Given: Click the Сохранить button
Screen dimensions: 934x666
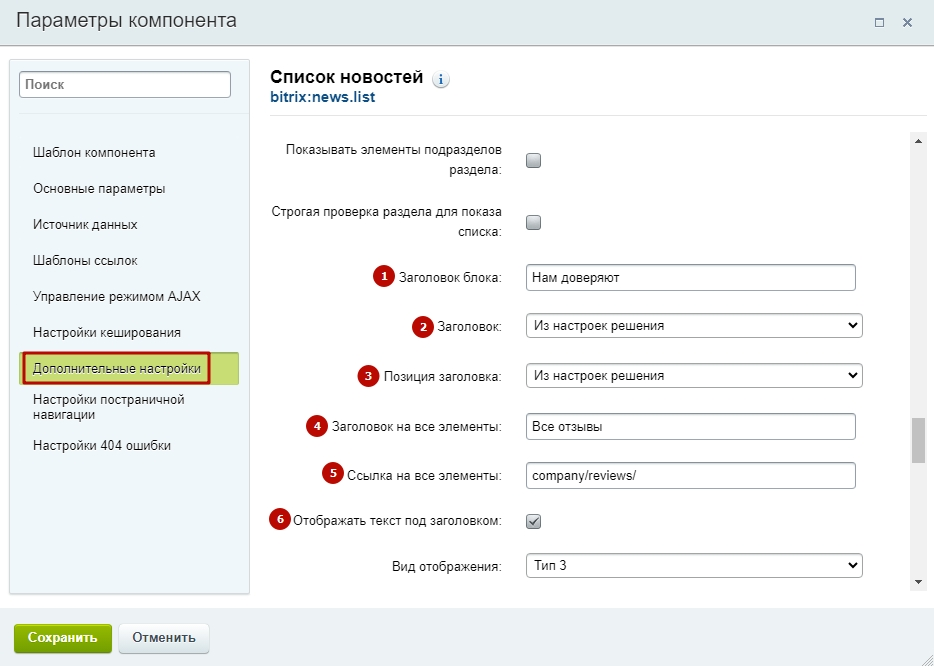Looking at the screenshot, I should coord(63,638).
